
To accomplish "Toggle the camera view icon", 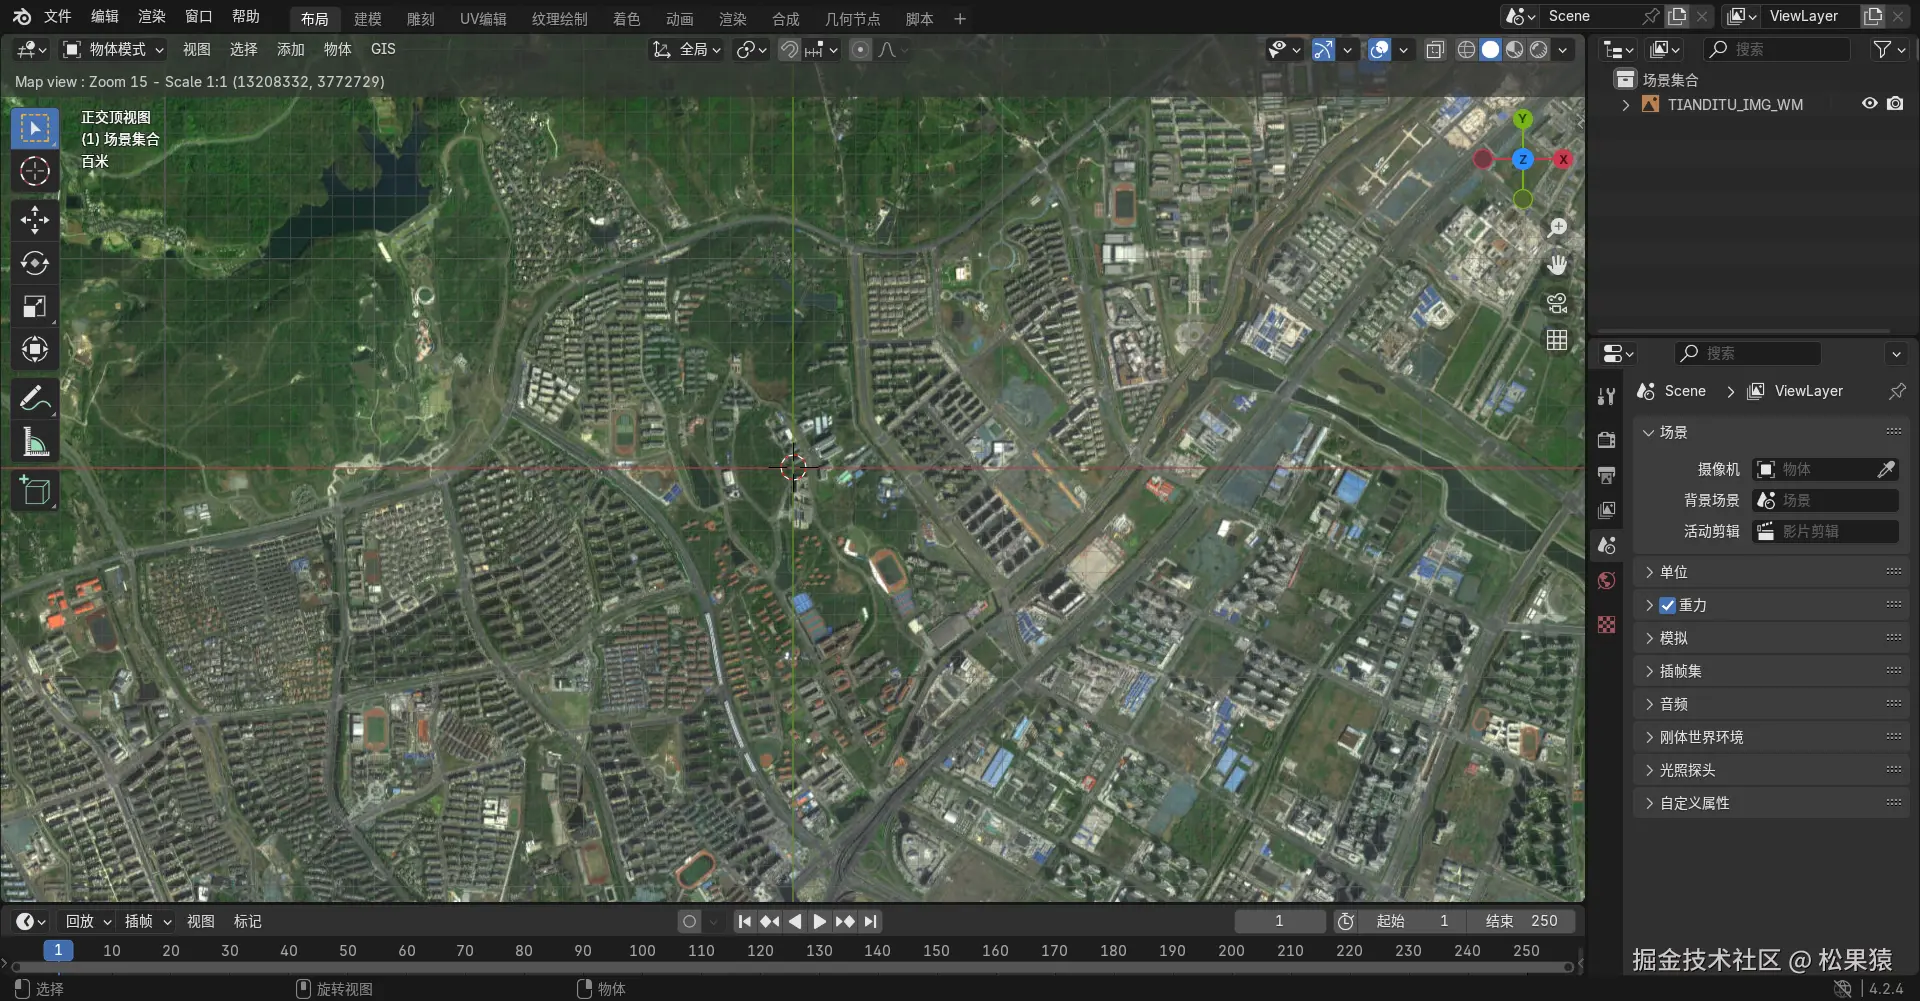I will pos(1557,303).
